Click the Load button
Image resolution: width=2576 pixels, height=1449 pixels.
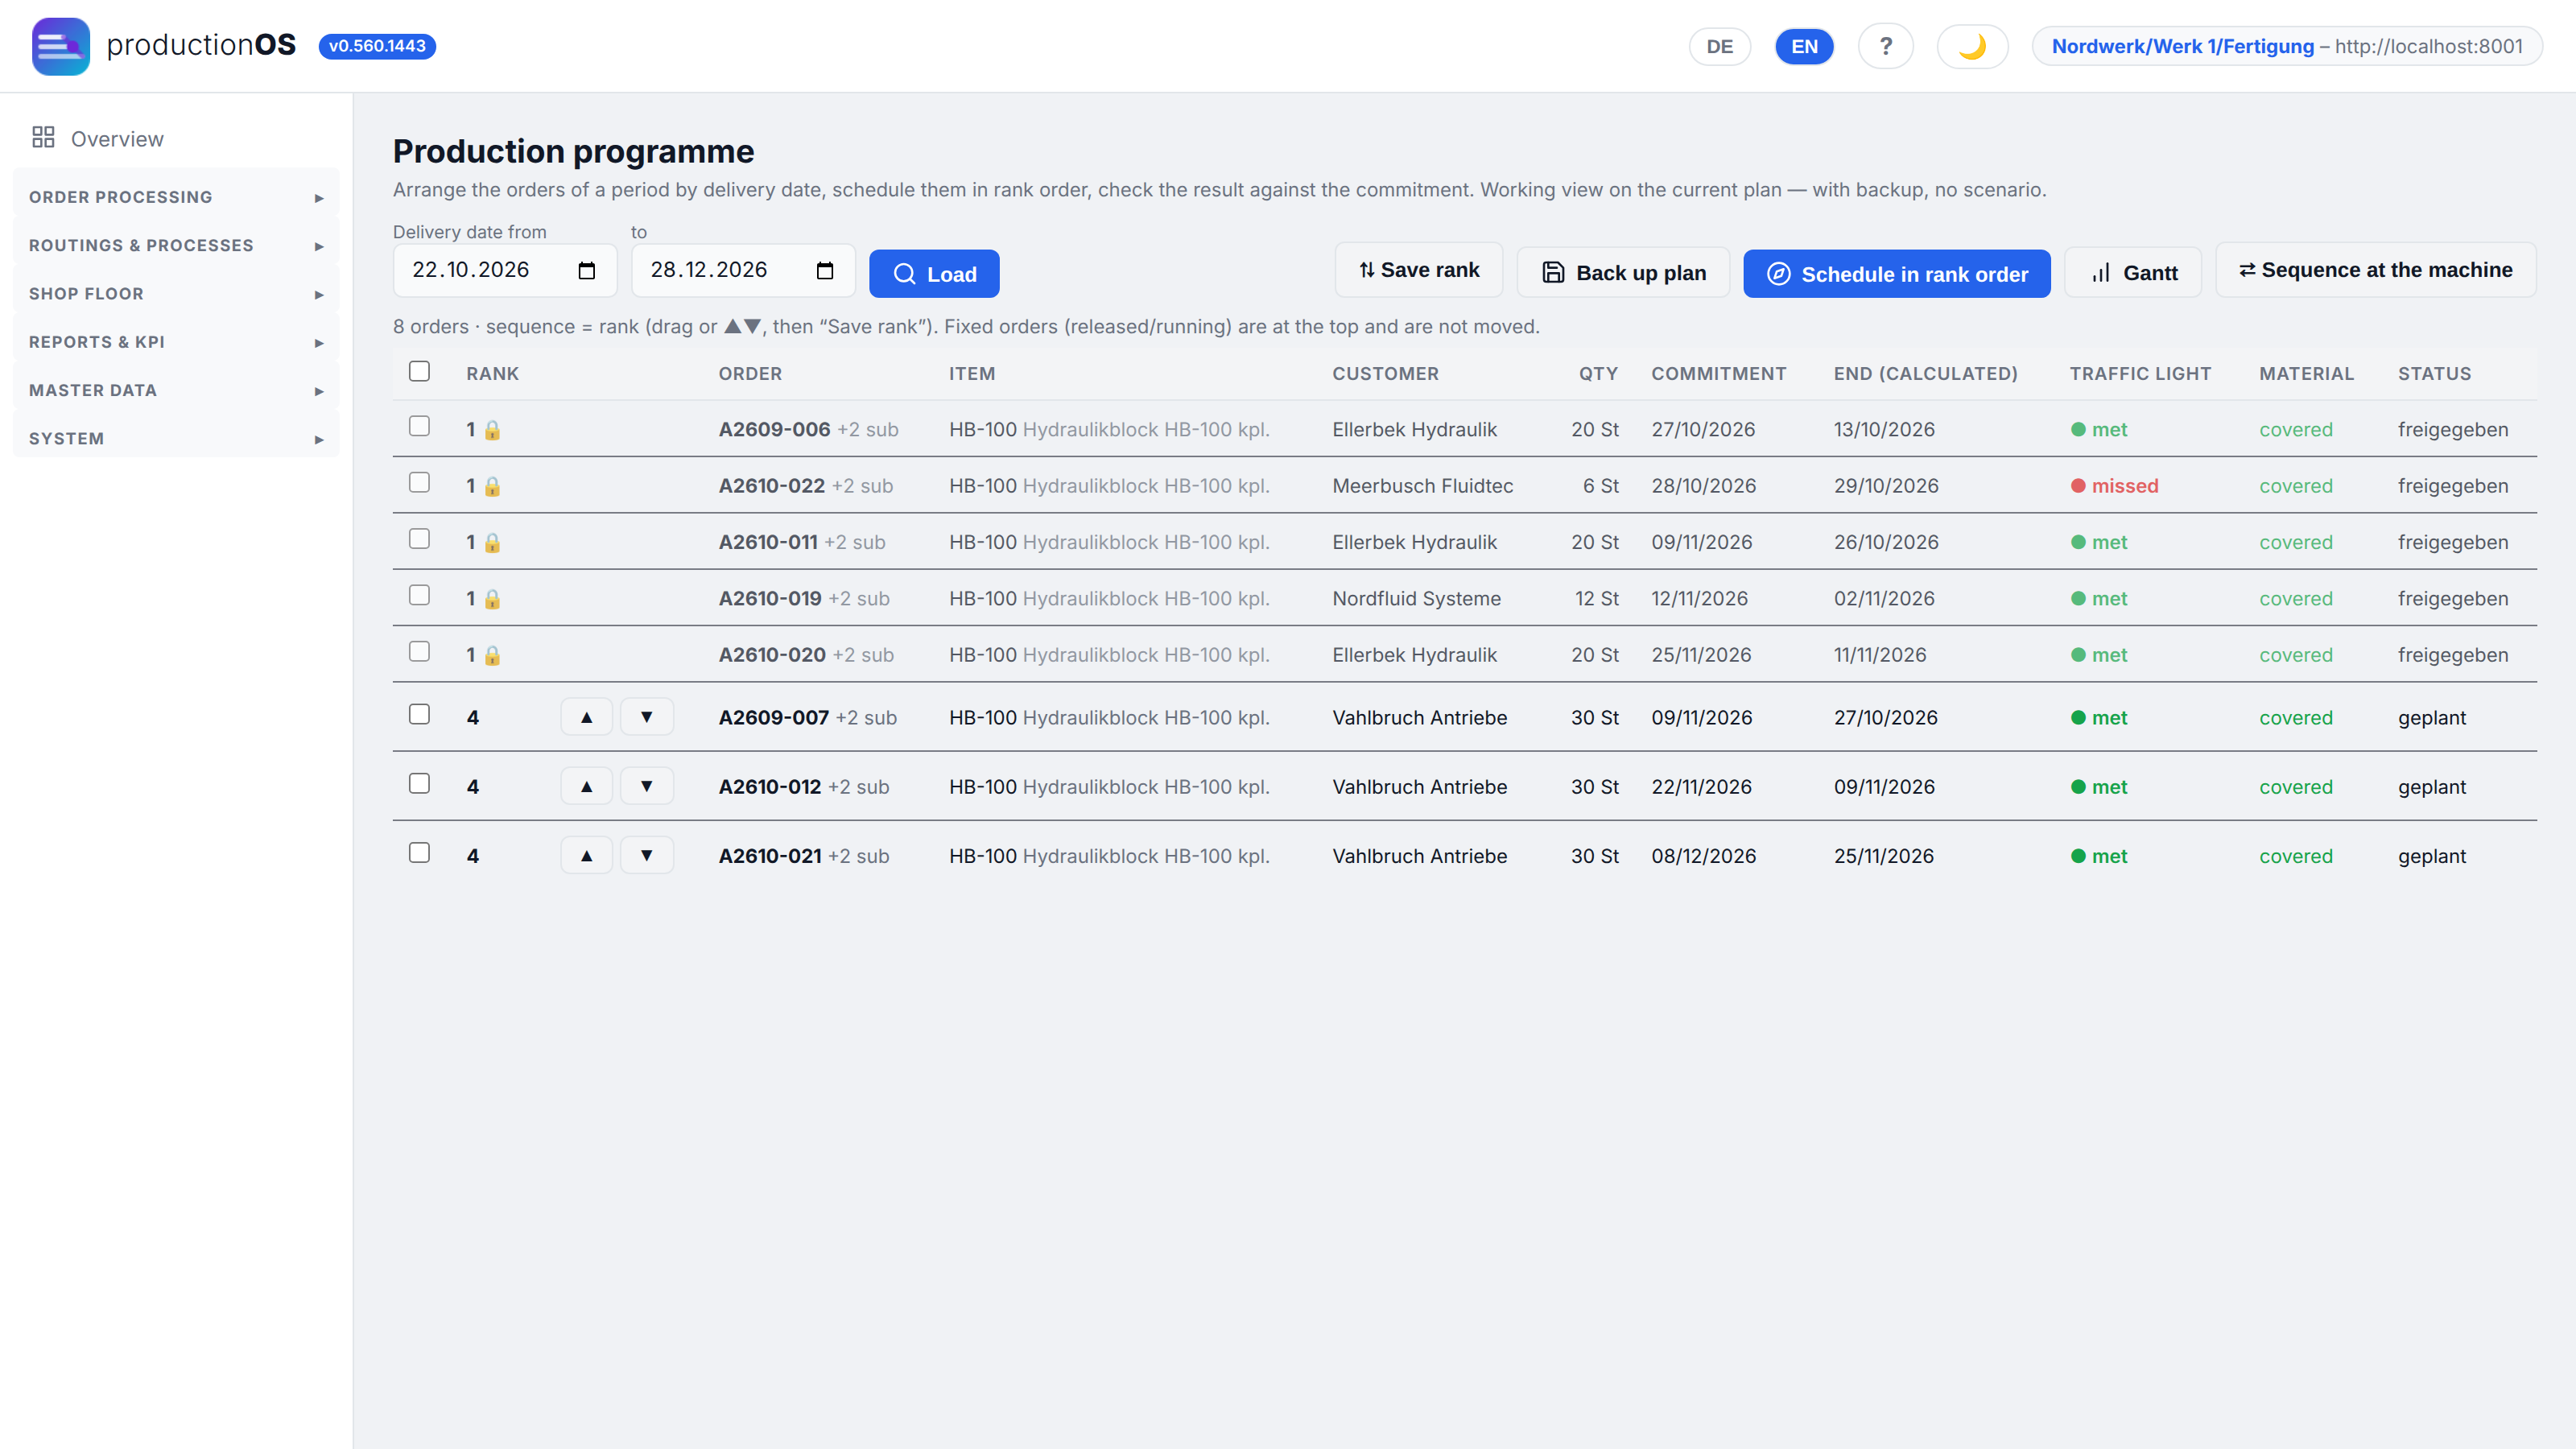click(934, 273)
